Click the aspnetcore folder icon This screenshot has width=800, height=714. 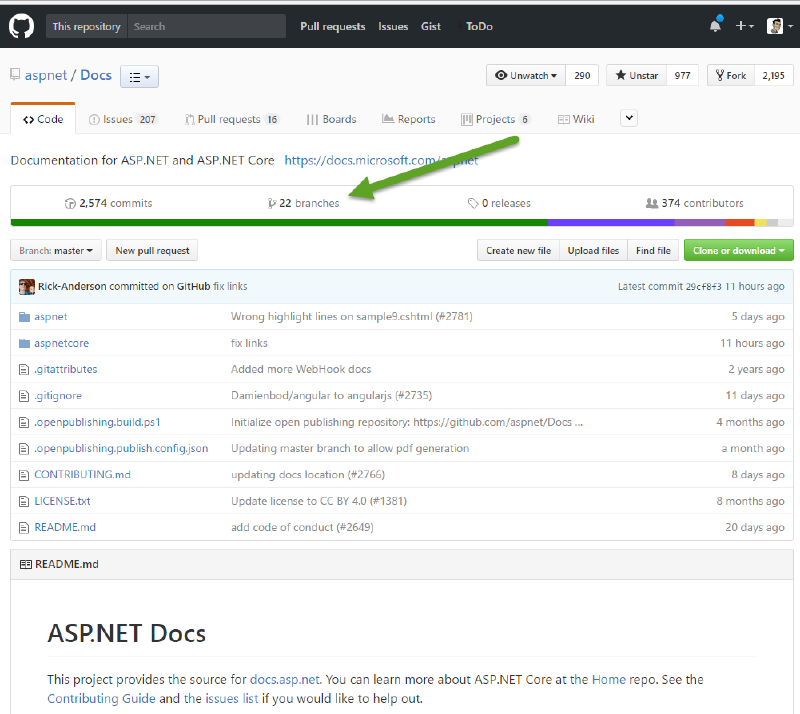coord(24,343)
